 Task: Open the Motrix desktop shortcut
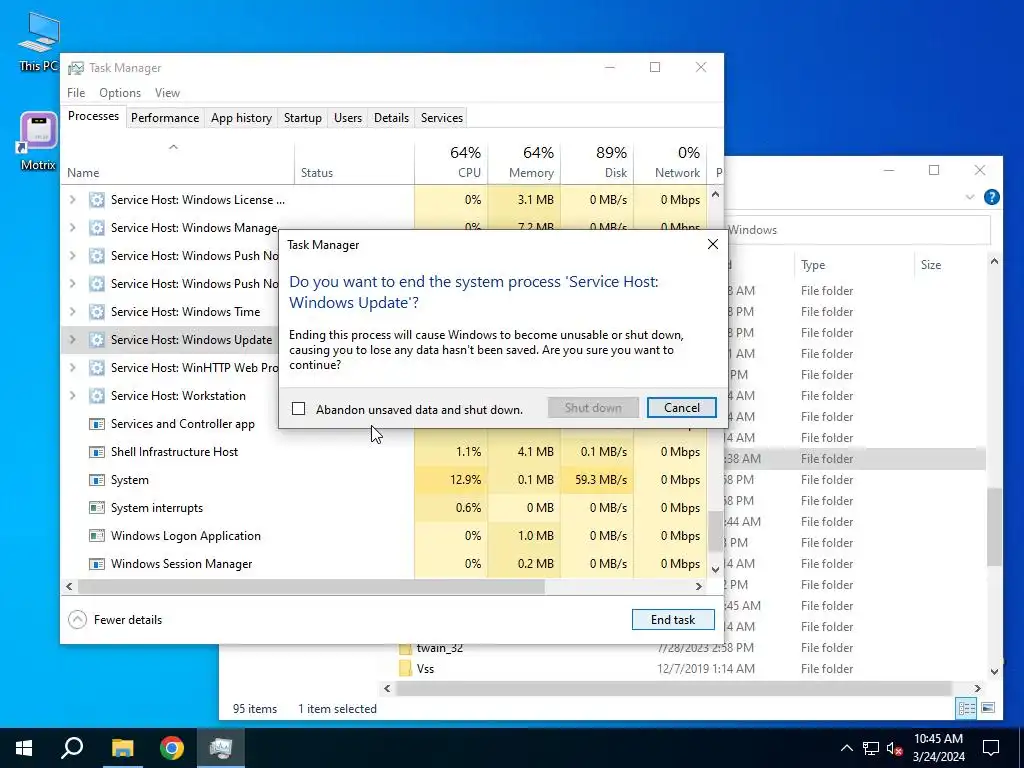[39, 141]
